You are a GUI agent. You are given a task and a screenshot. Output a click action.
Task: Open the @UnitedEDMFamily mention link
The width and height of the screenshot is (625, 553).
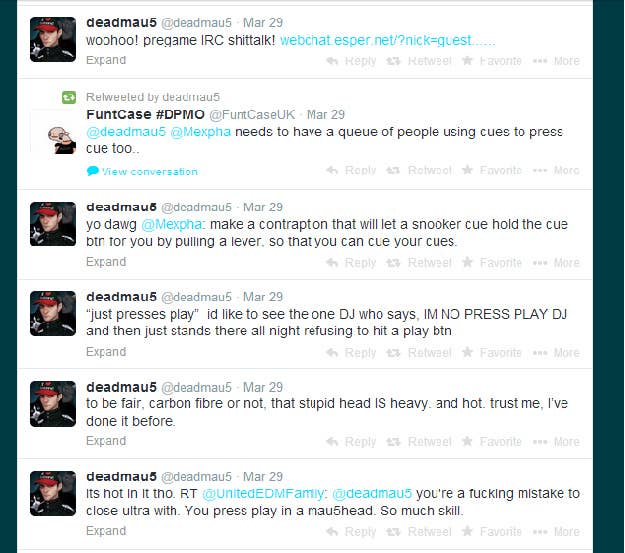tap(264, 494)
